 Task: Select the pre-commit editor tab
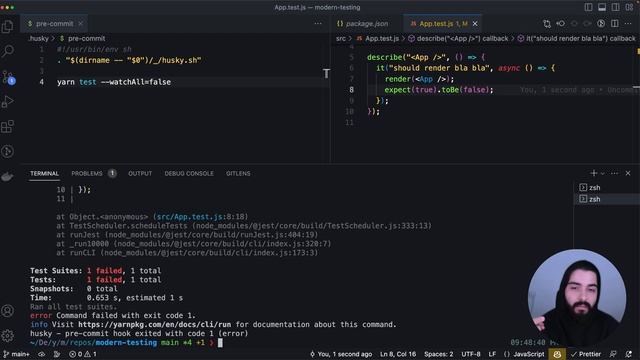point(55,24)
